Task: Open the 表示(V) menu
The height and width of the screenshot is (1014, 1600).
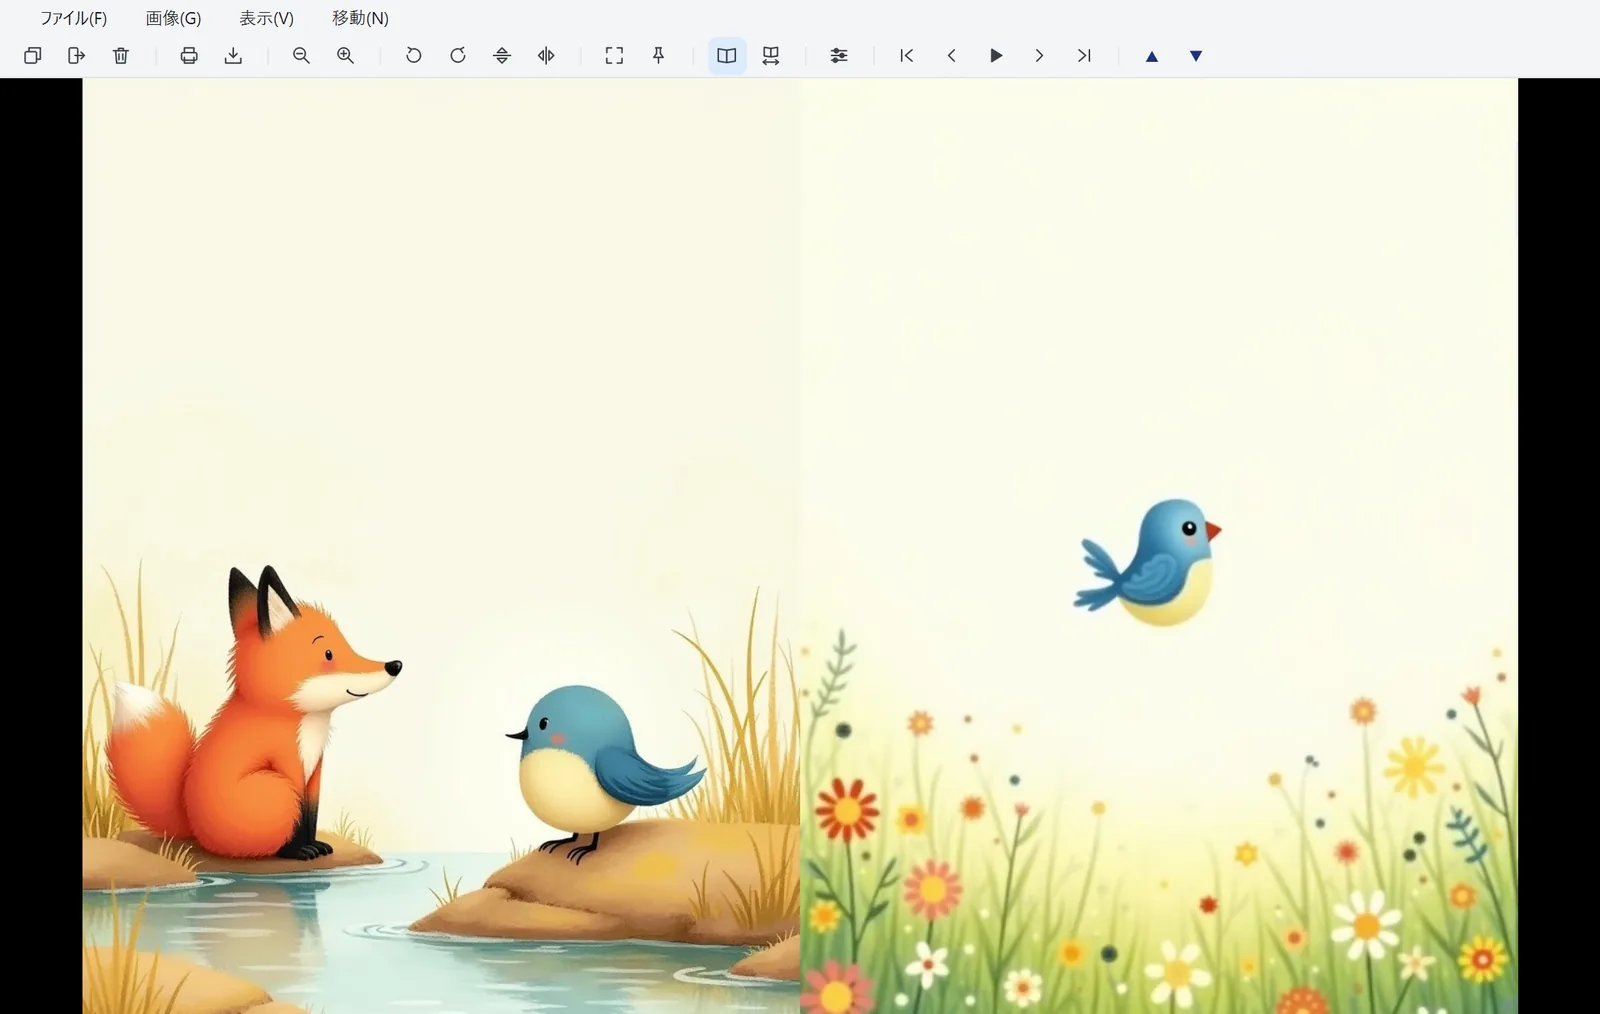Action: click(266, 18)
